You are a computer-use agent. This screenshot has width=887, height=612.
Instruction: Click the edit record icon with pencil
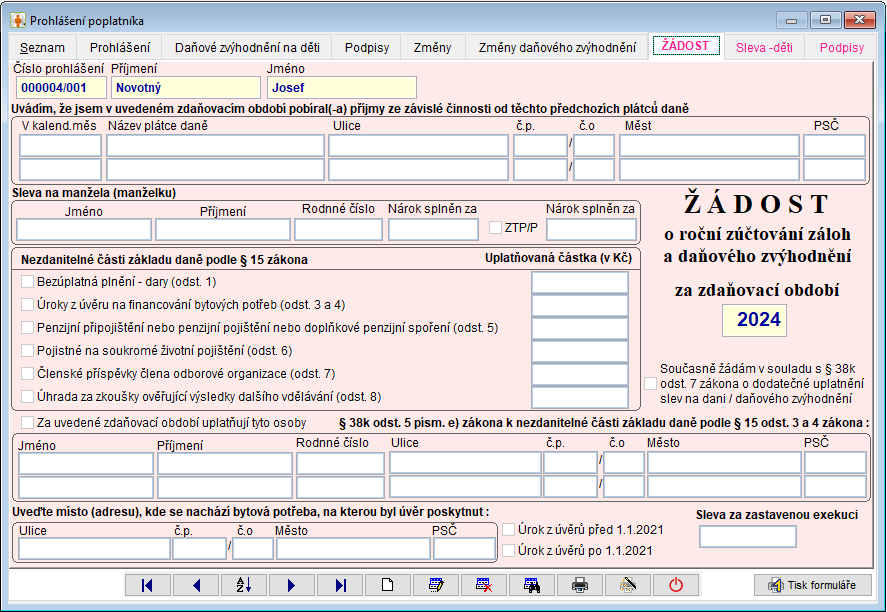(x=436, y=585)
